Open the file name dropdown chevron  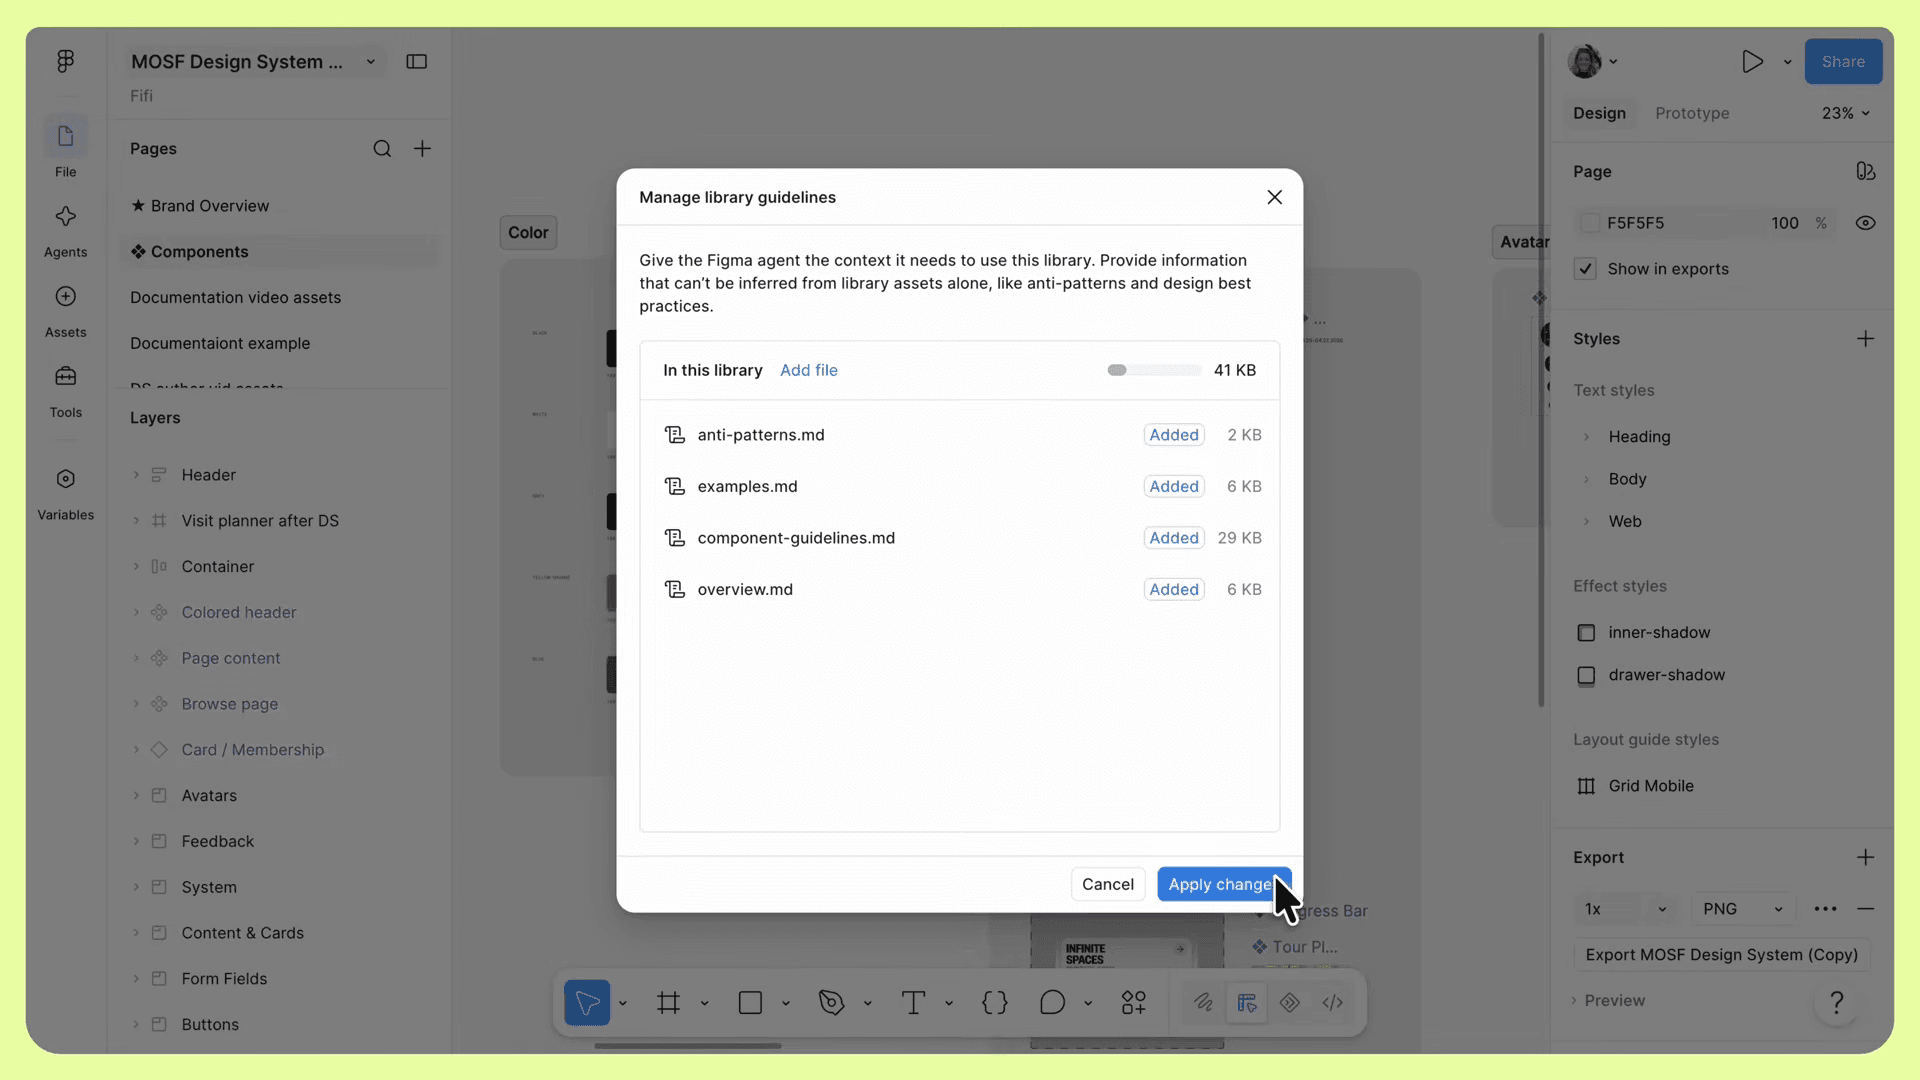click(371, 62)
